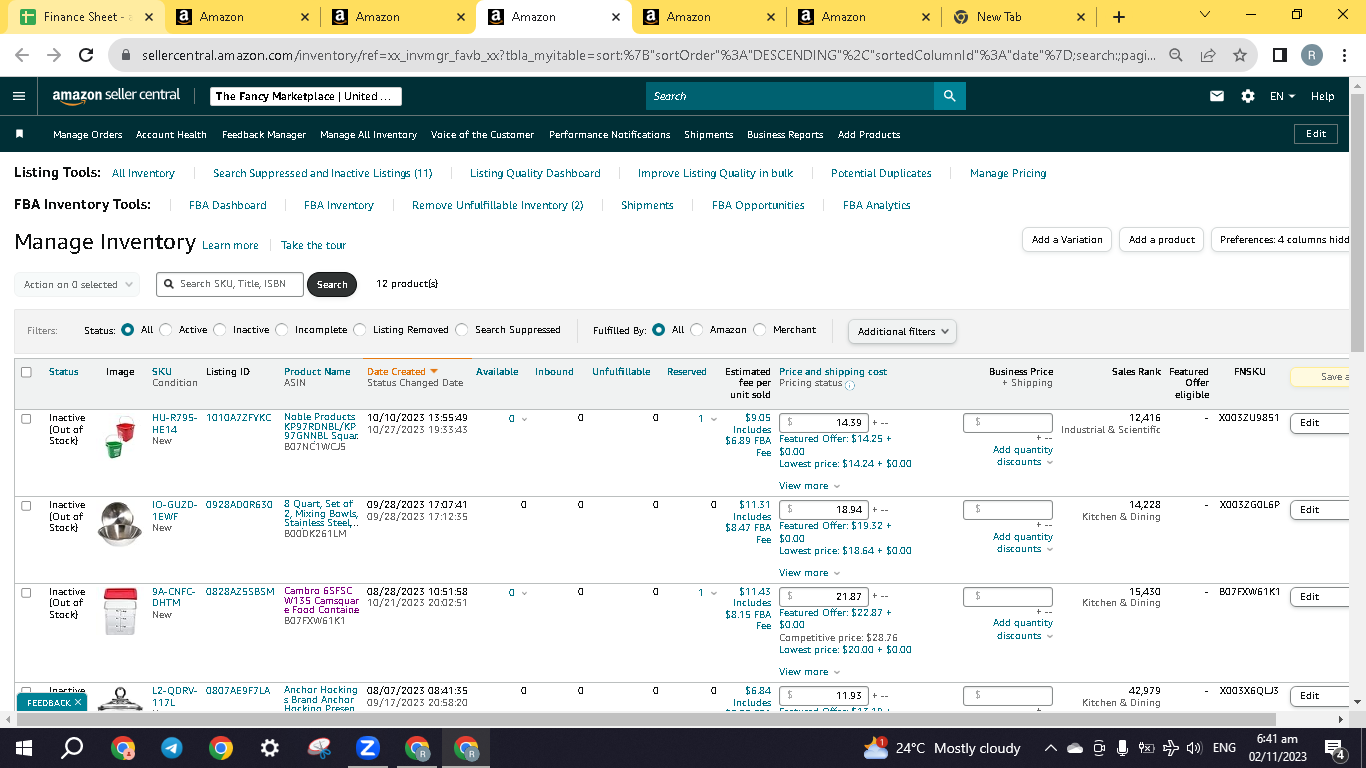Choose the Listing Removed status radio
Viewport: 1366px width, 768px height.
tap(360, 330)
